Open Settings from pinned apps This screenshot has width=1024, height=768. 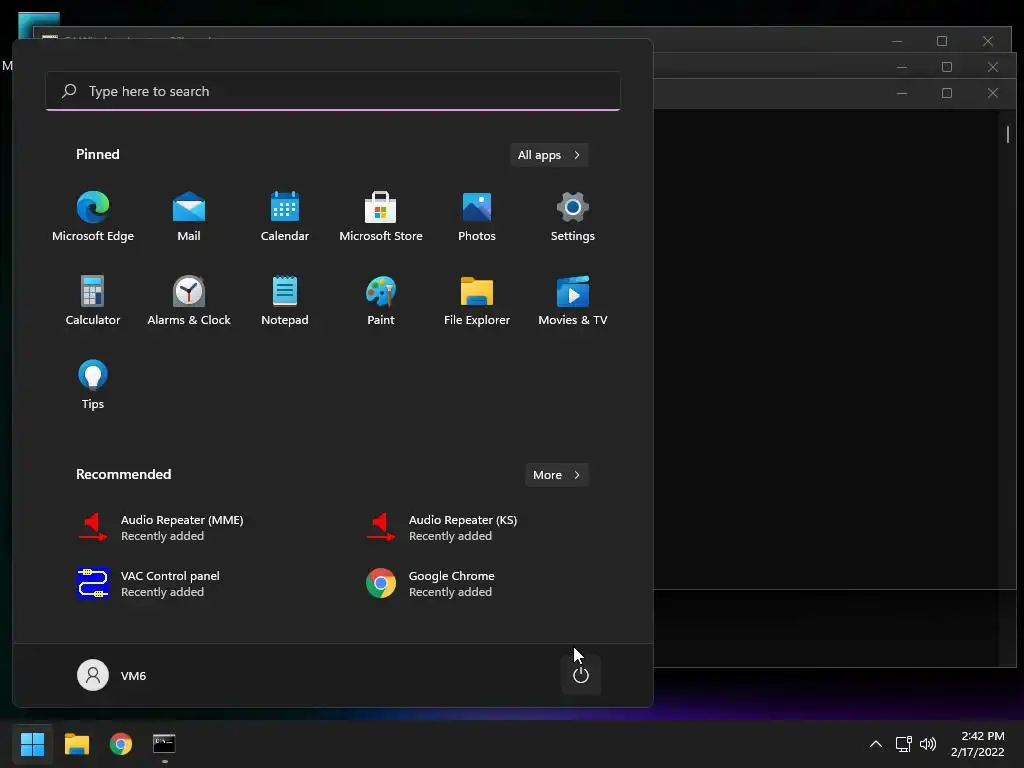573,217
